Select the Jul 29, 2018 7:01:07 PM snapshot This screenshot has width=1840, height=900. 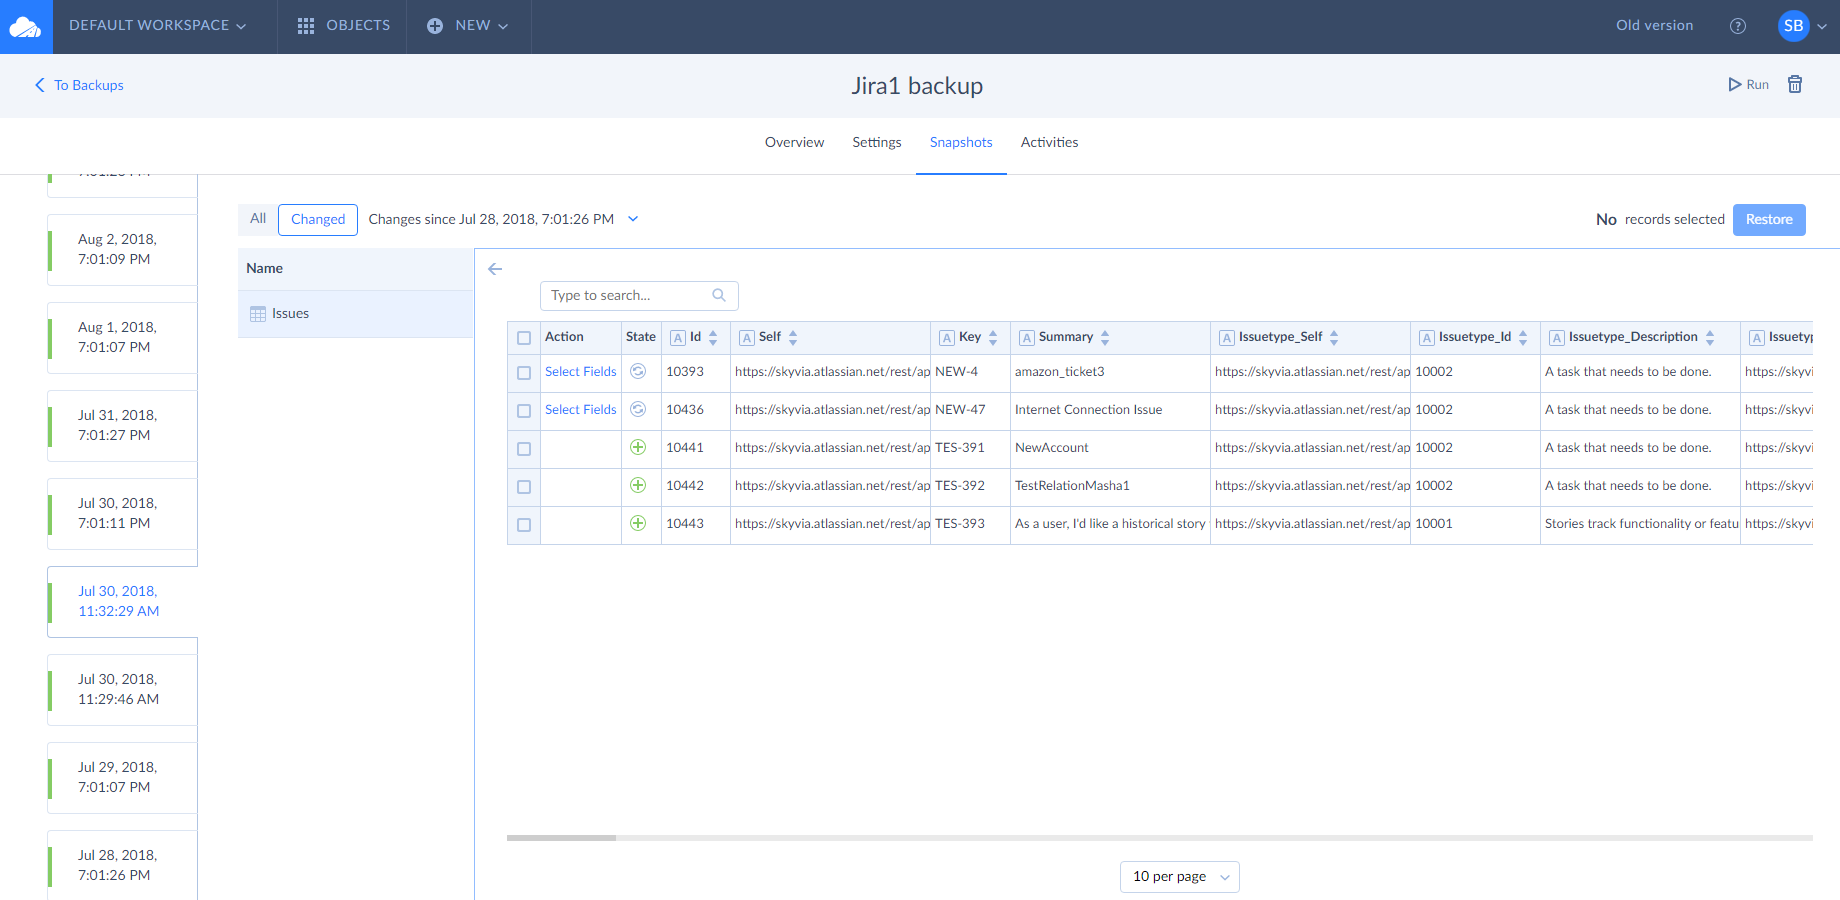(122, 777)
